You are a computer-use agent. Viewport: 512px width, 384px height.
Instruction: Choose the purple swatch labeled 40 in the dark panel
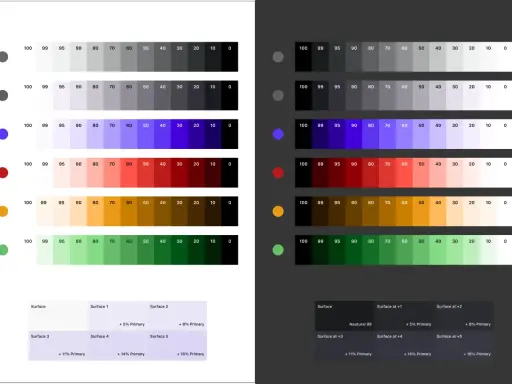point(438,134)
